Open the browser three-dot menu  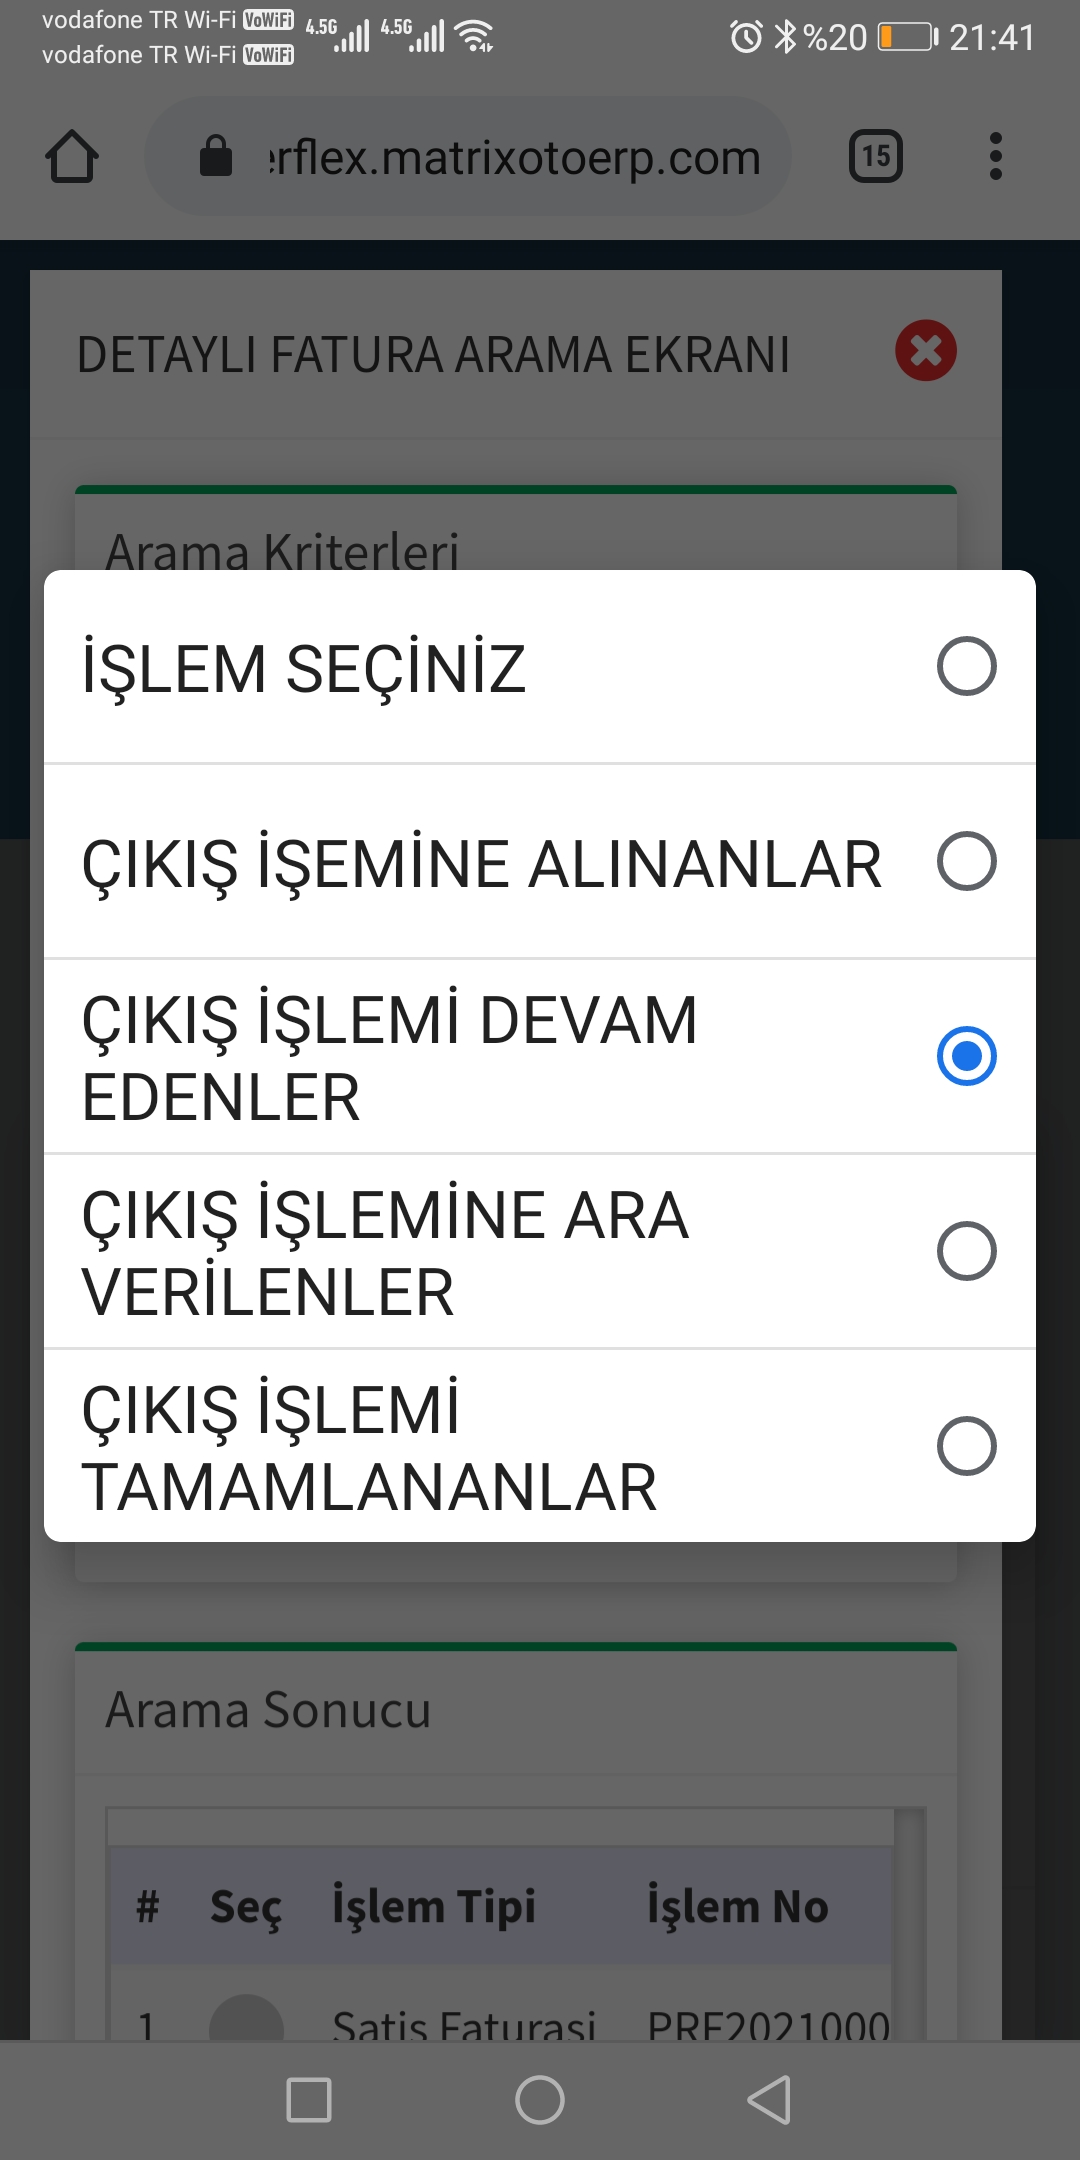[995, 157]
